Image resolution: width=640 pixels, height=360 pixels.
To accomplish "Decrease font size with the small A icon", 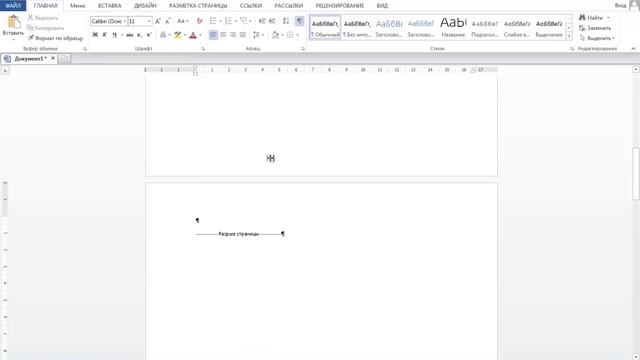I will [168, 21].
